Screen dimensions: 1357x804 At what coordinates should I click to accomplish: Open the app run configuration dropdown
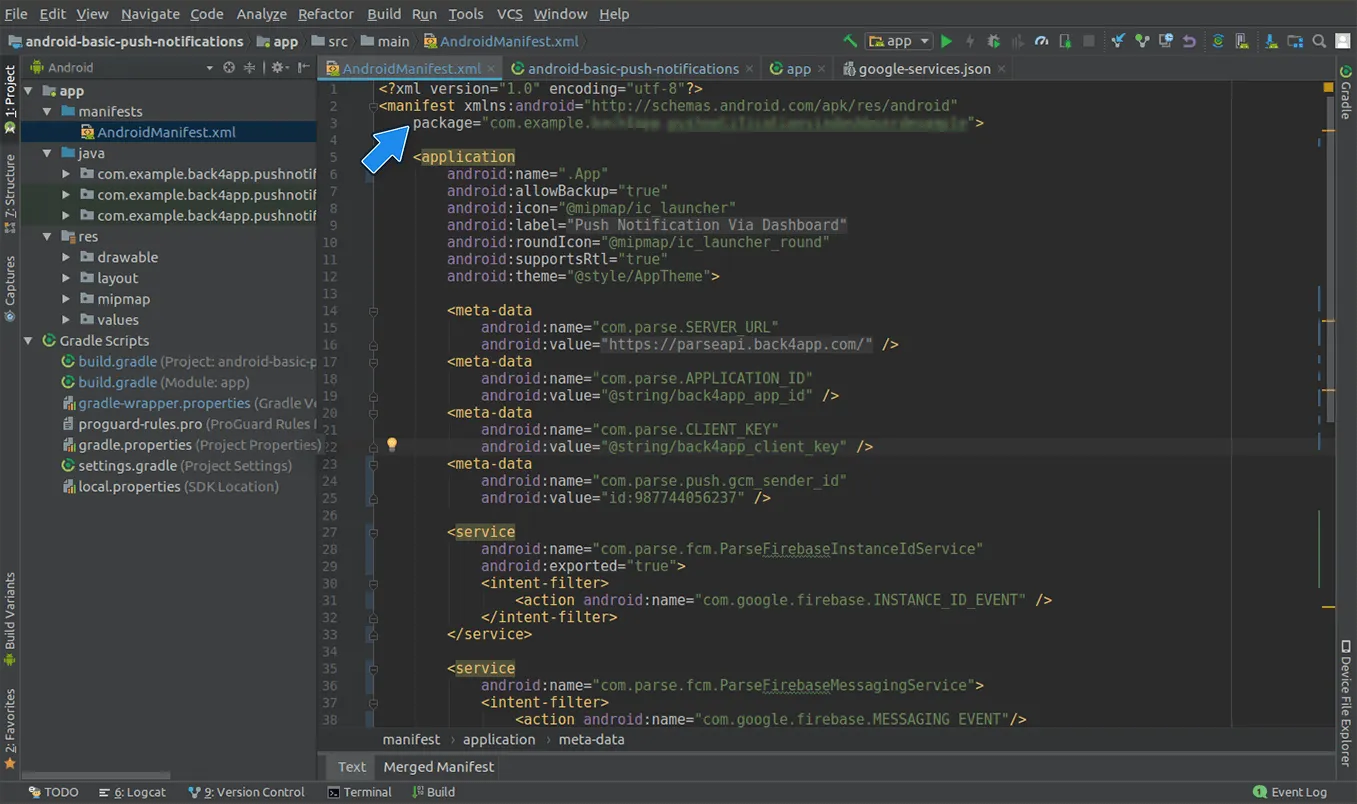[x=900, y=41]
